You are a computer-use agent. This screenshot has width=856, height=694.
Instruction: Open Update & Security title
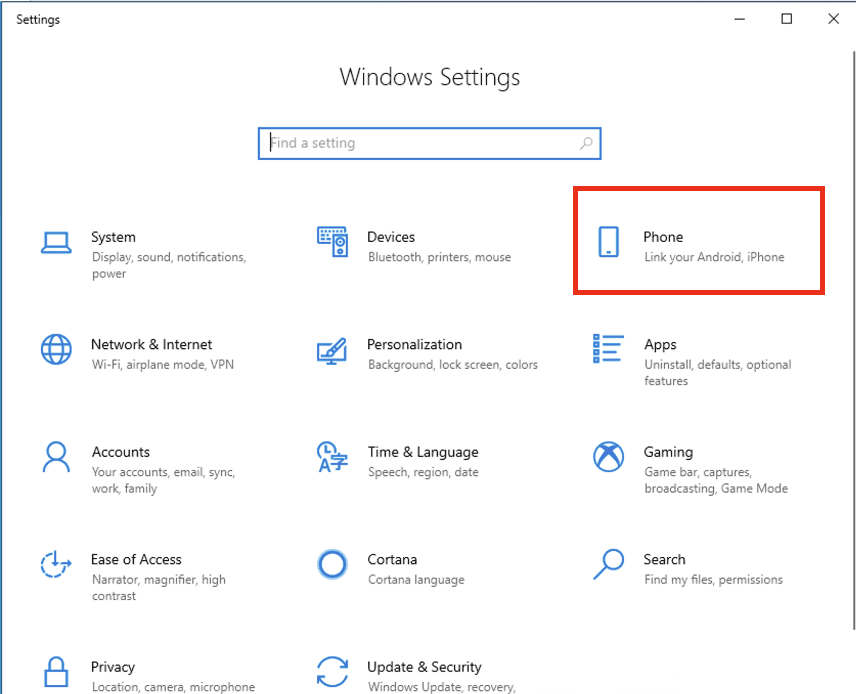point(424,667)
